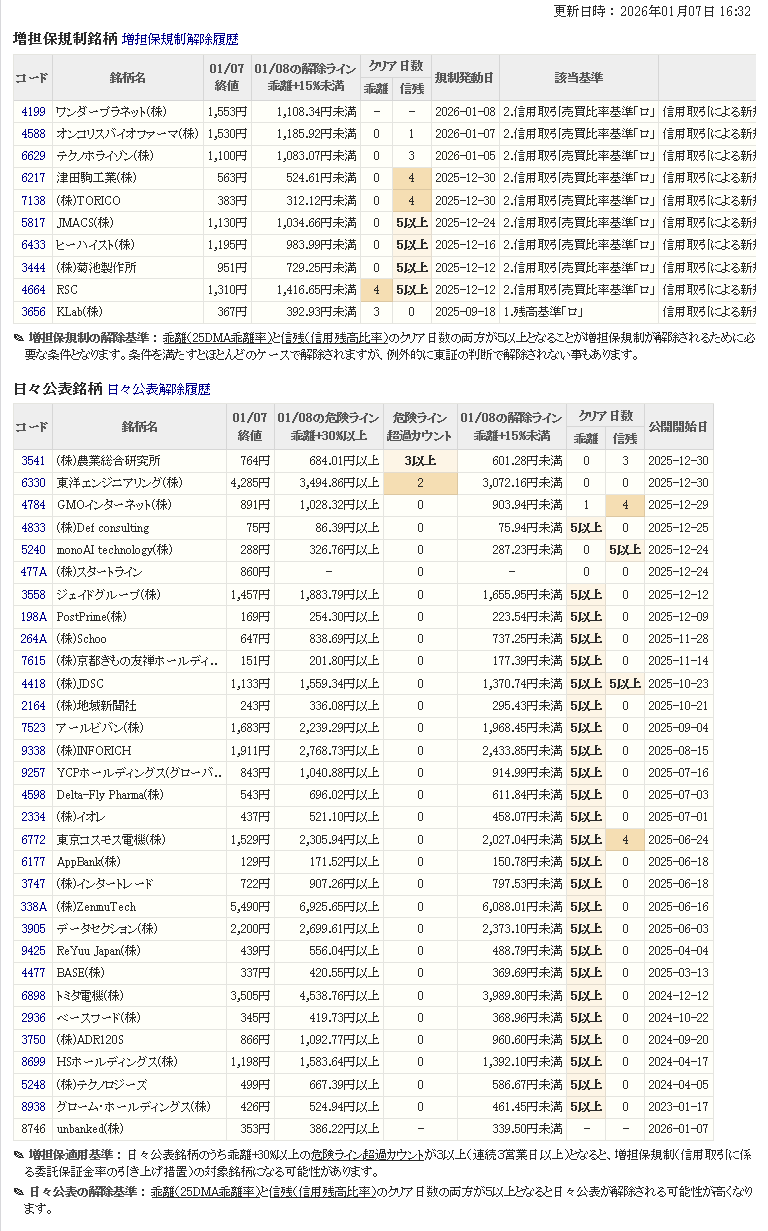Select stock code 338A ZenmuTech
The width and height of the screenshot is (768, 1231).
click(x=33, y=906)
